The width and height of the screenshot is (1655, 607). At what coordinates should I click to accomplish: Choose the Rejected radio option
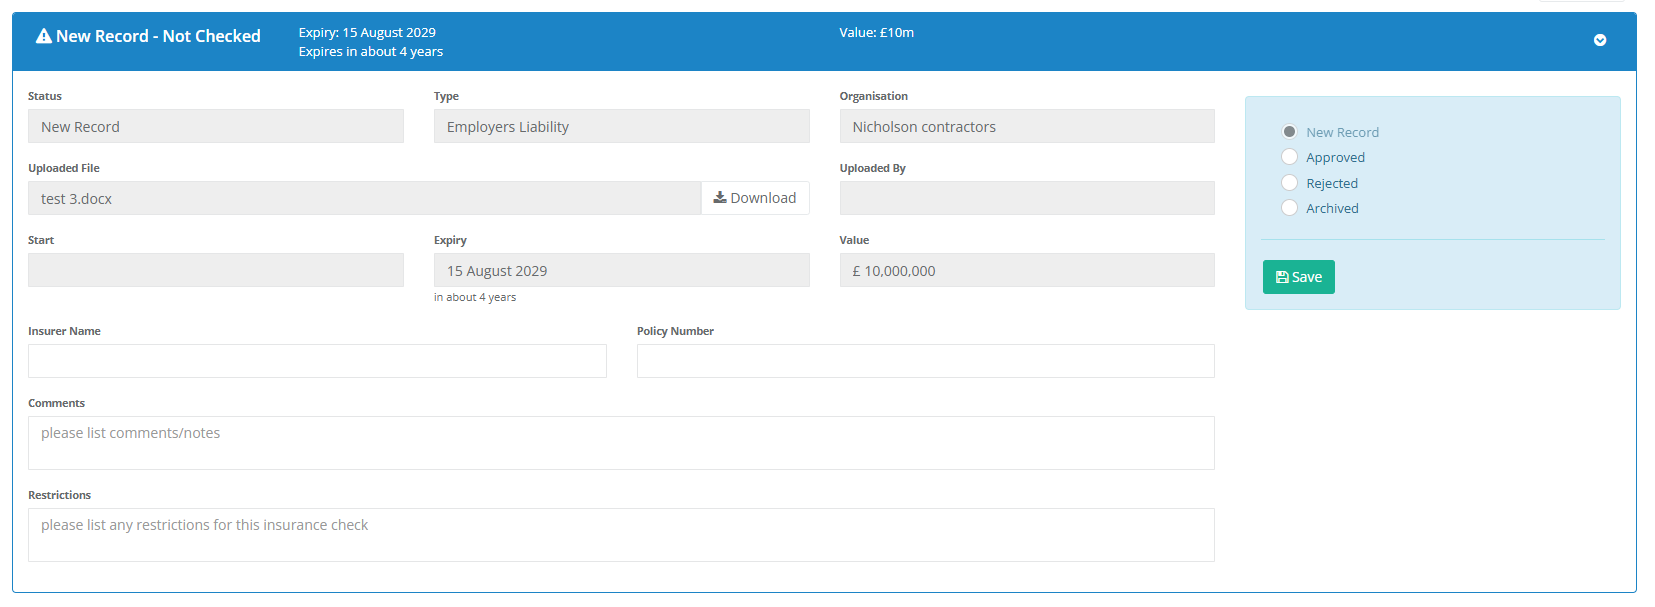click(x=1290, y=183)
